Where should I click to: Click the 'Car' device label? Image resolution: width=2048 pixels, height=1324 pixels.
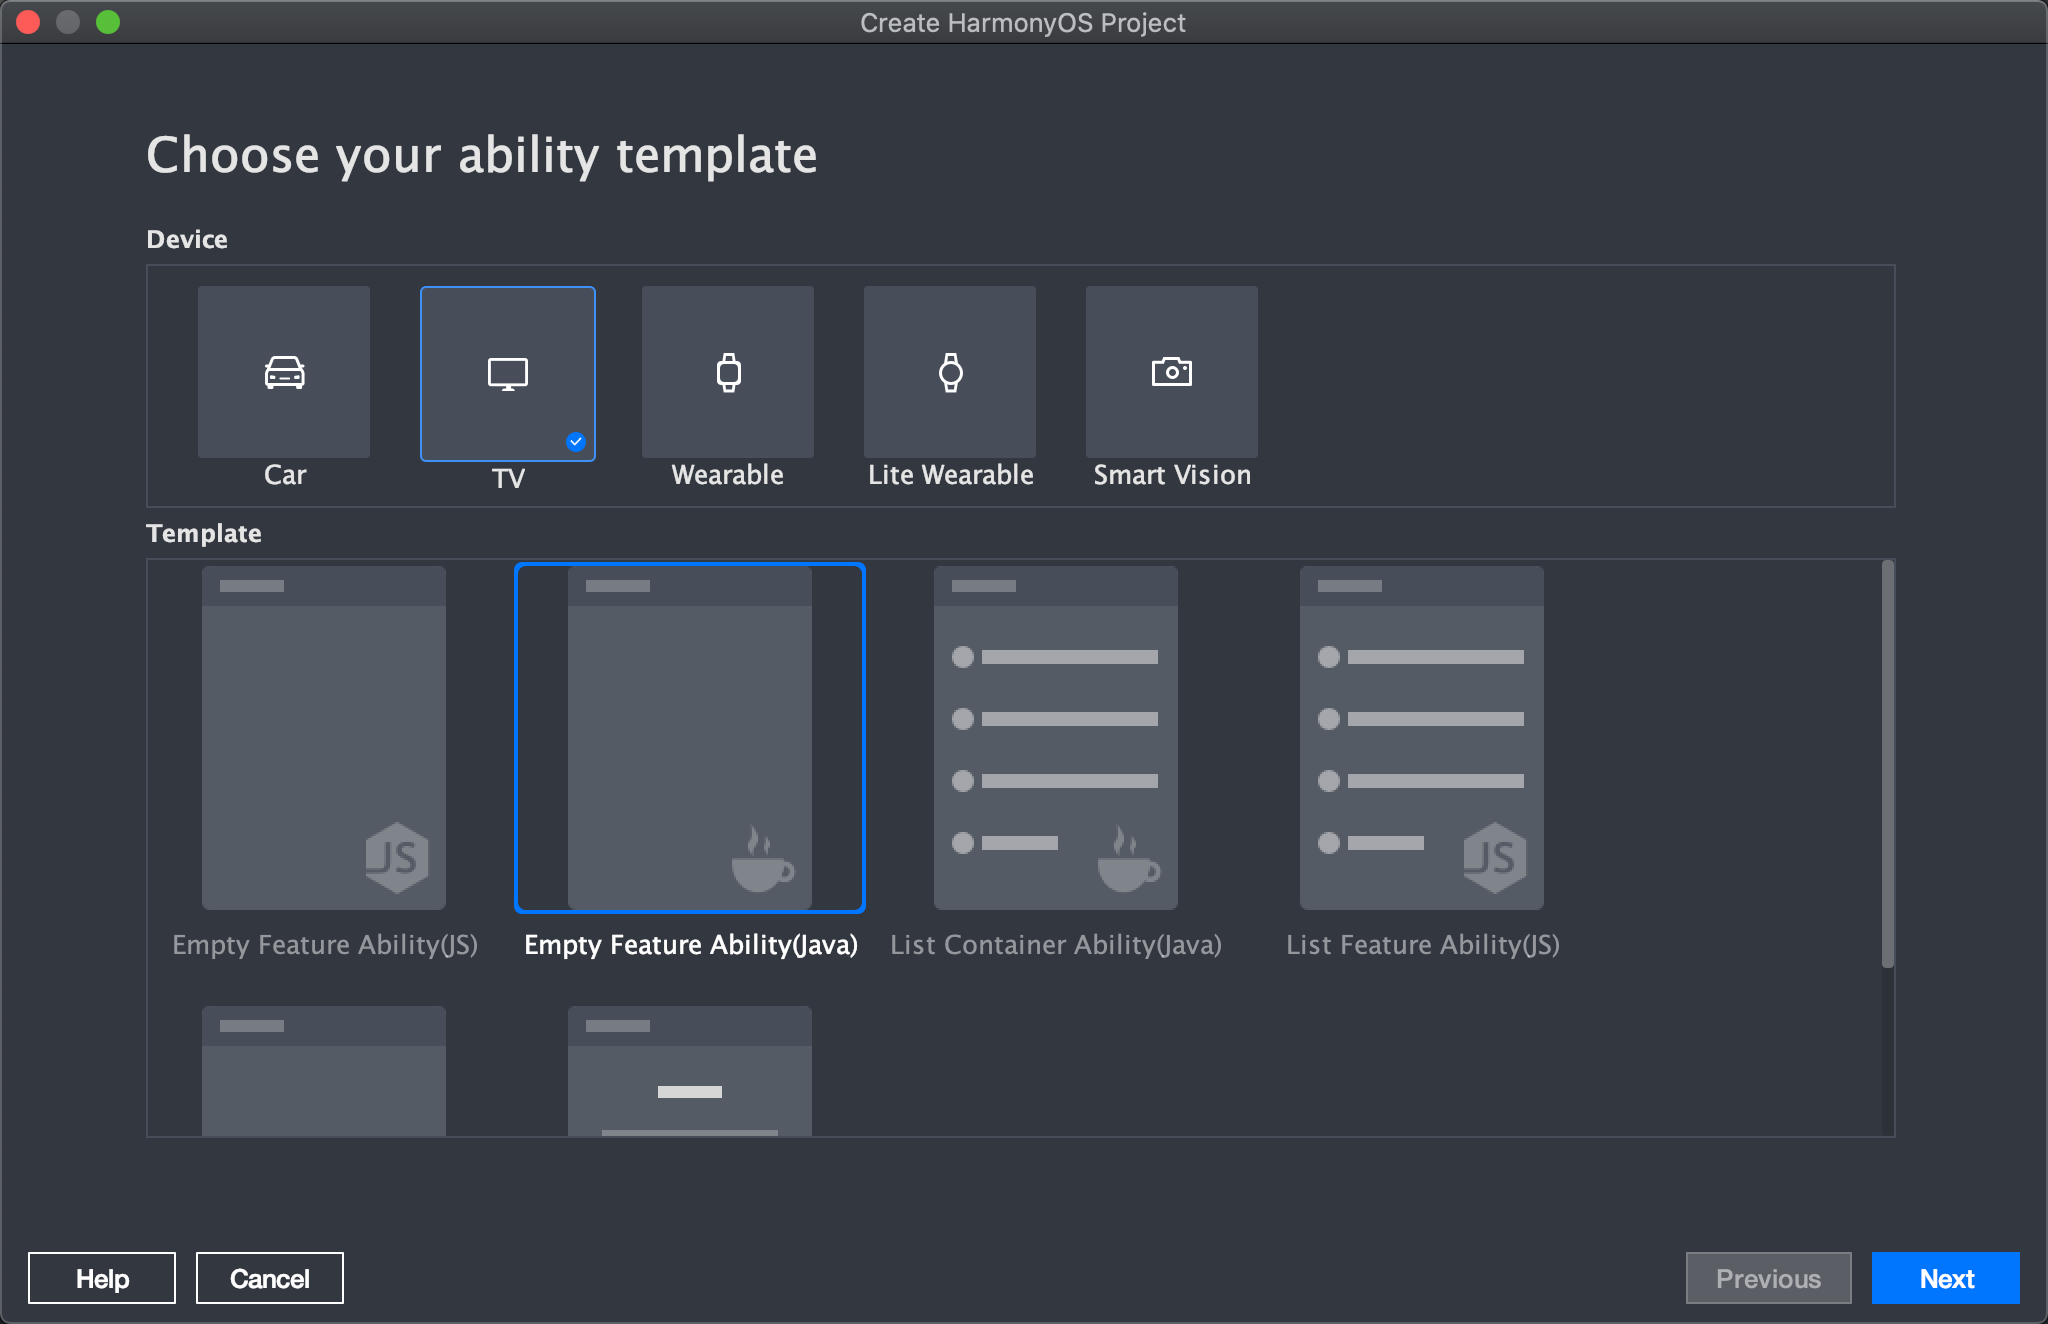tap(285, 475)
